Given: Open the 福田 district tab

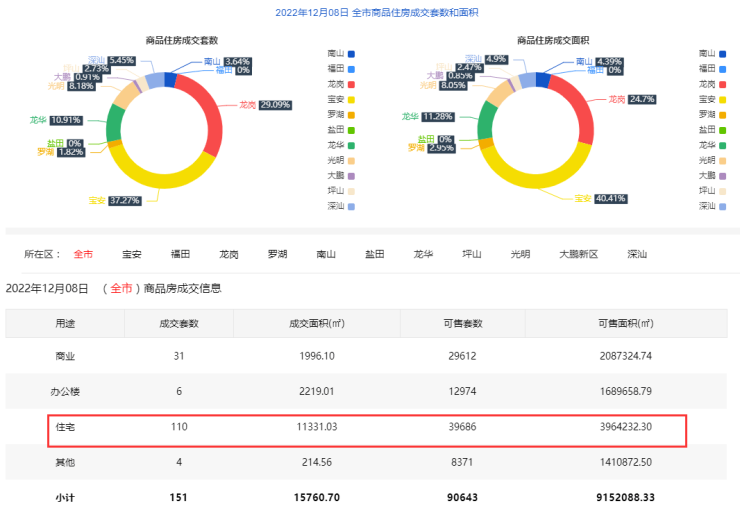Looking at the screenshot, I should [x=181, y=254].
